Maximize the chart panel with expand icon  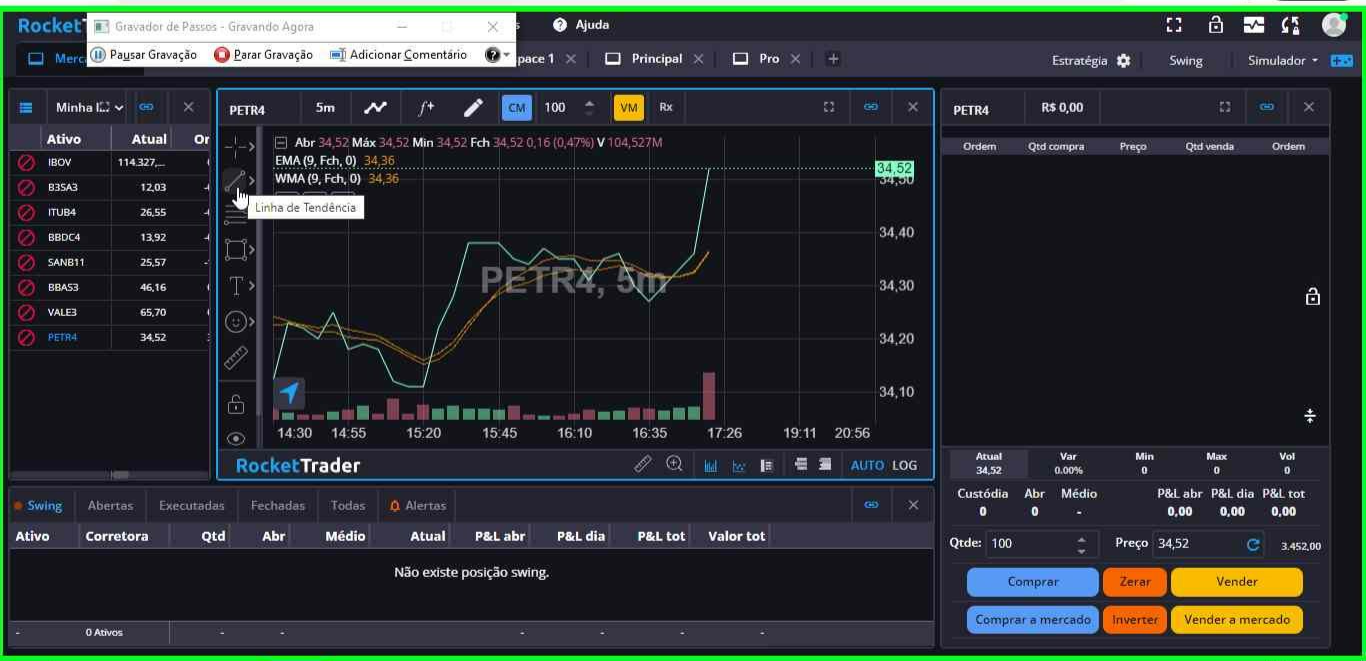pos(828,107)
